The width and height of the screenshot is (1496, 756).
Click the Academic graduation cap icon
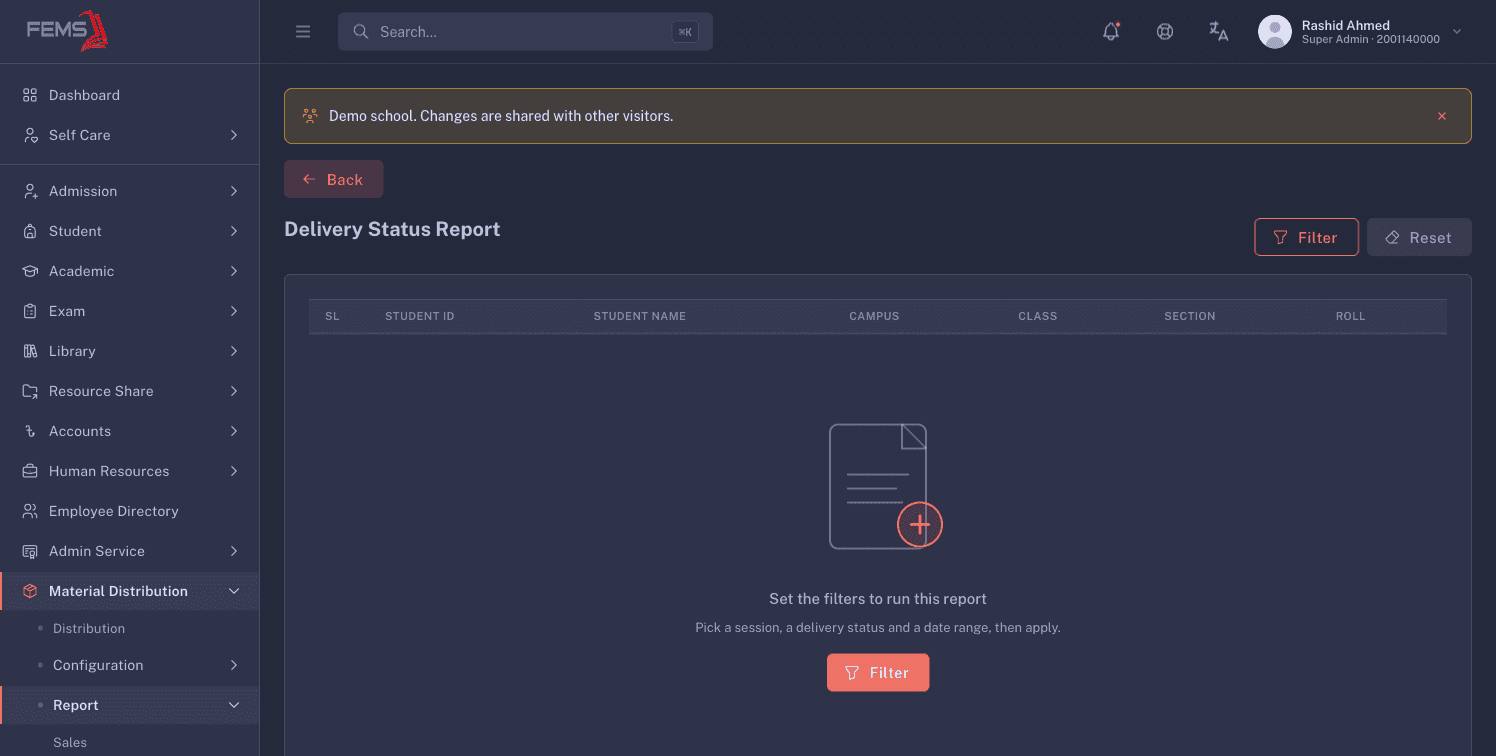(30, 271)
